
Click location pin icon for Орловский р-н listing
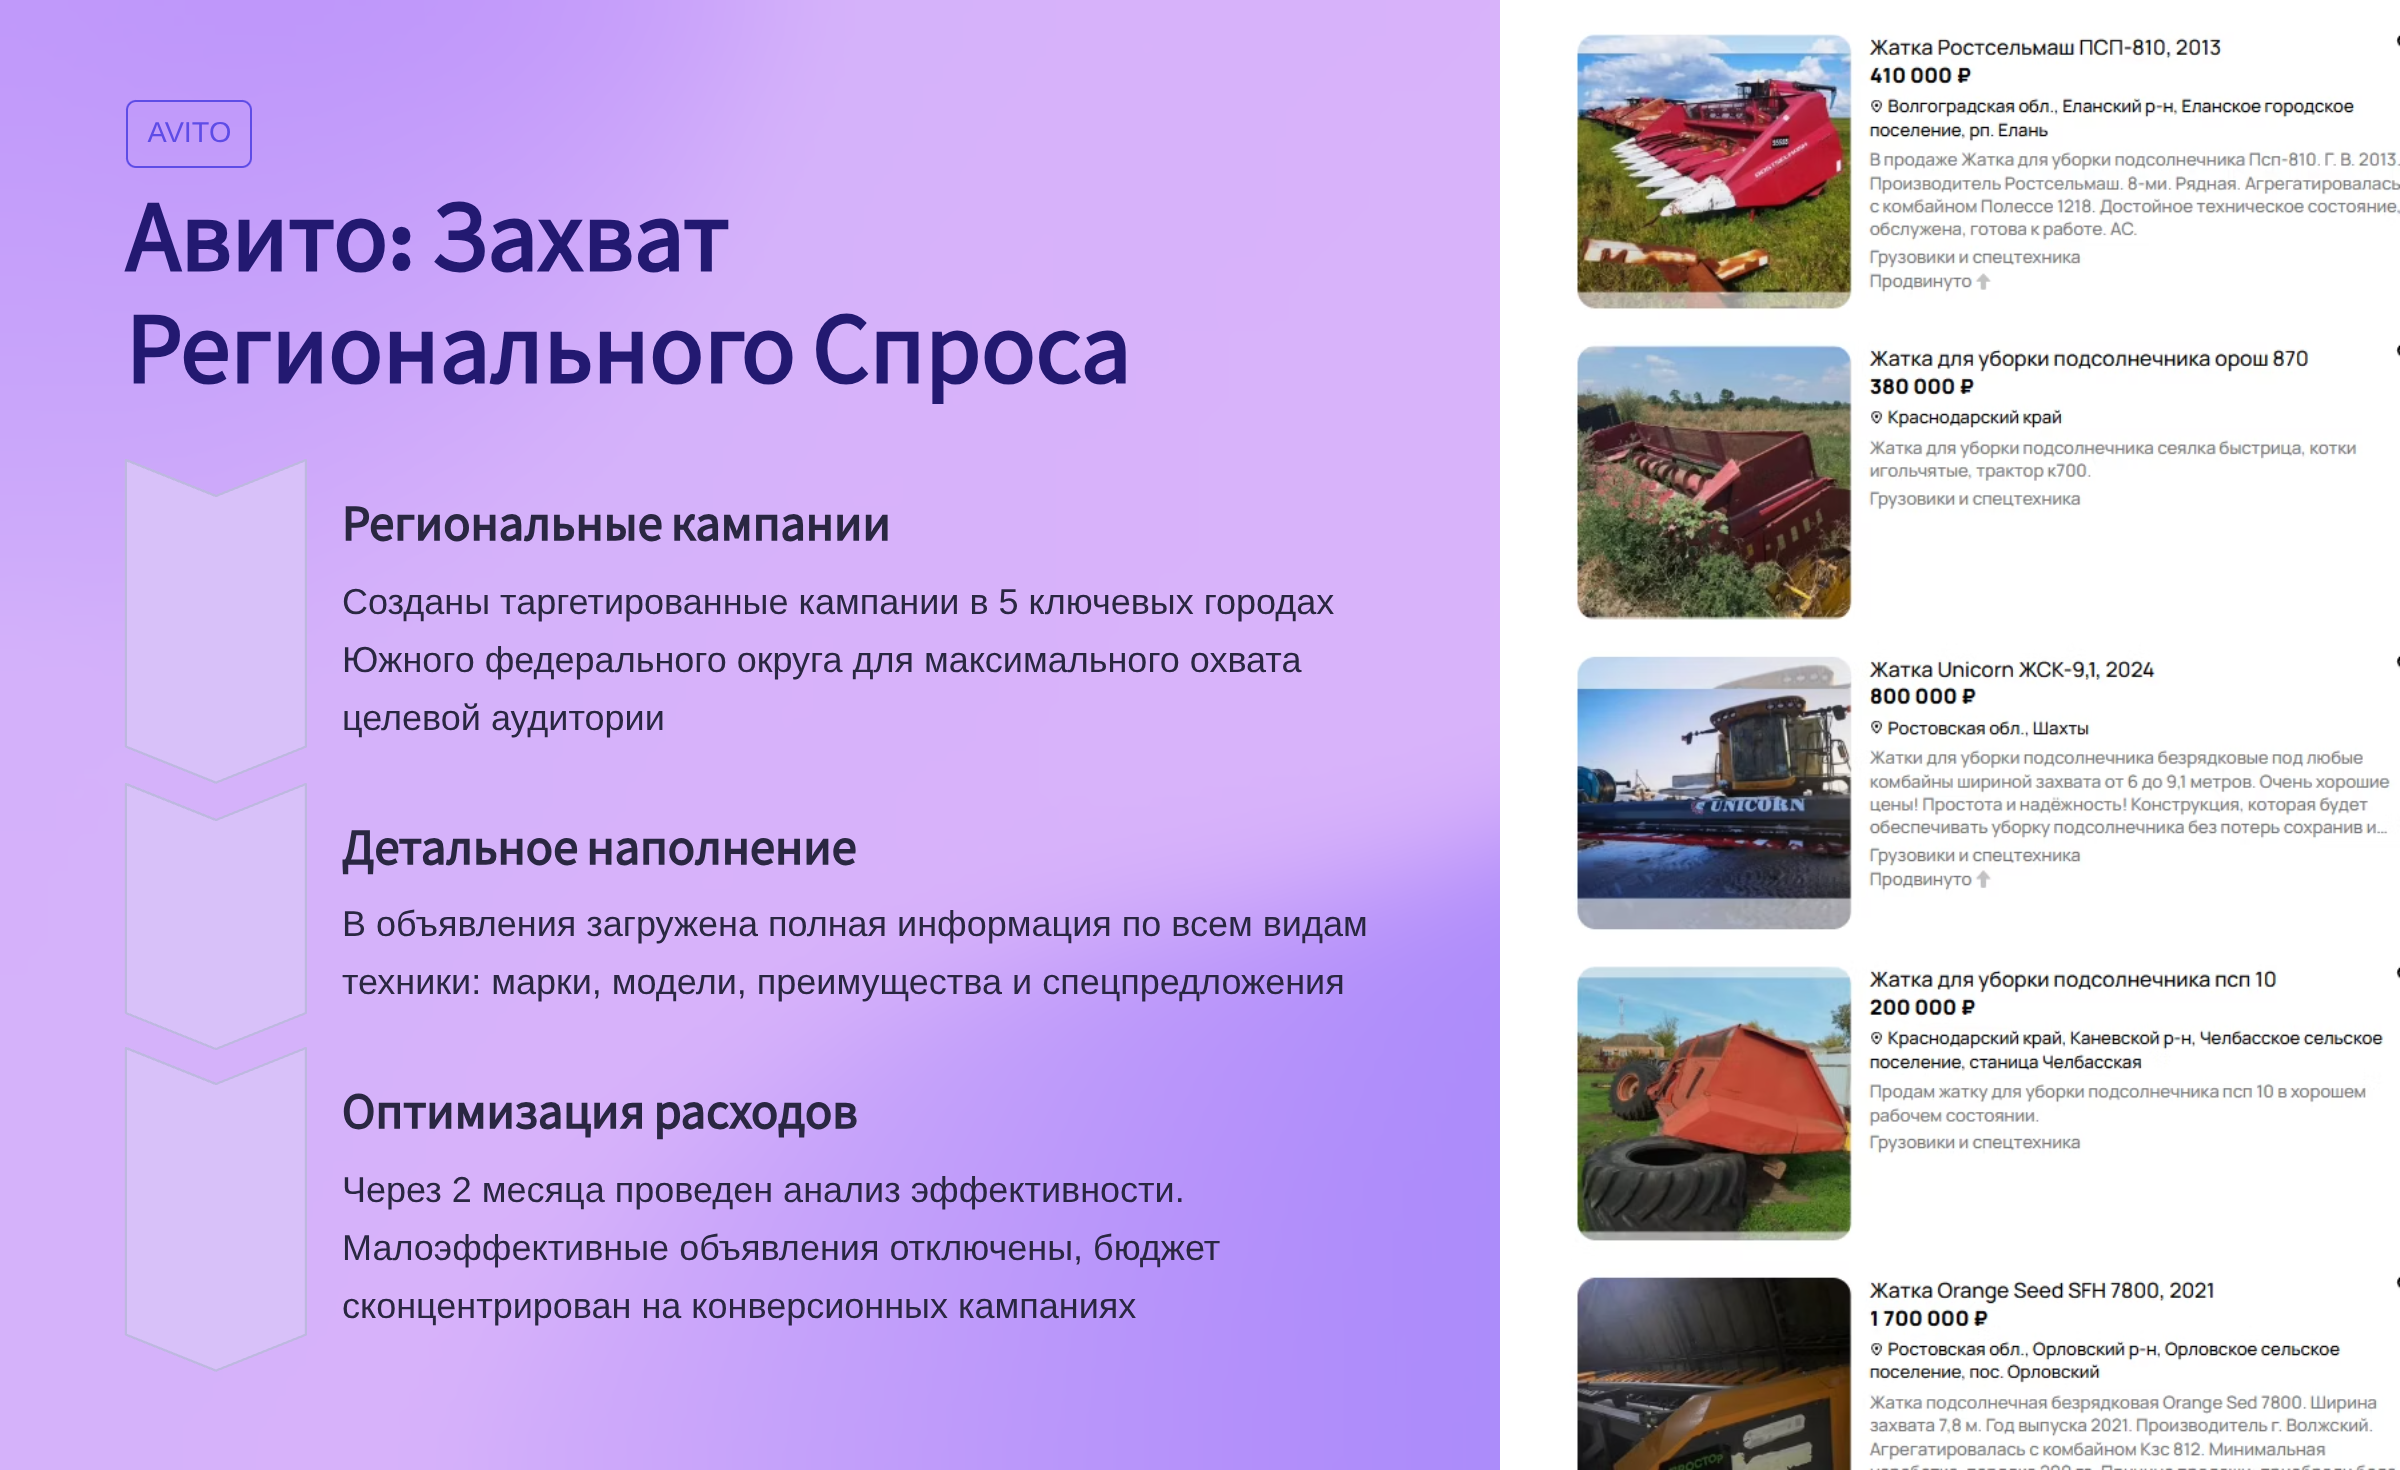click(1877, 1349)
